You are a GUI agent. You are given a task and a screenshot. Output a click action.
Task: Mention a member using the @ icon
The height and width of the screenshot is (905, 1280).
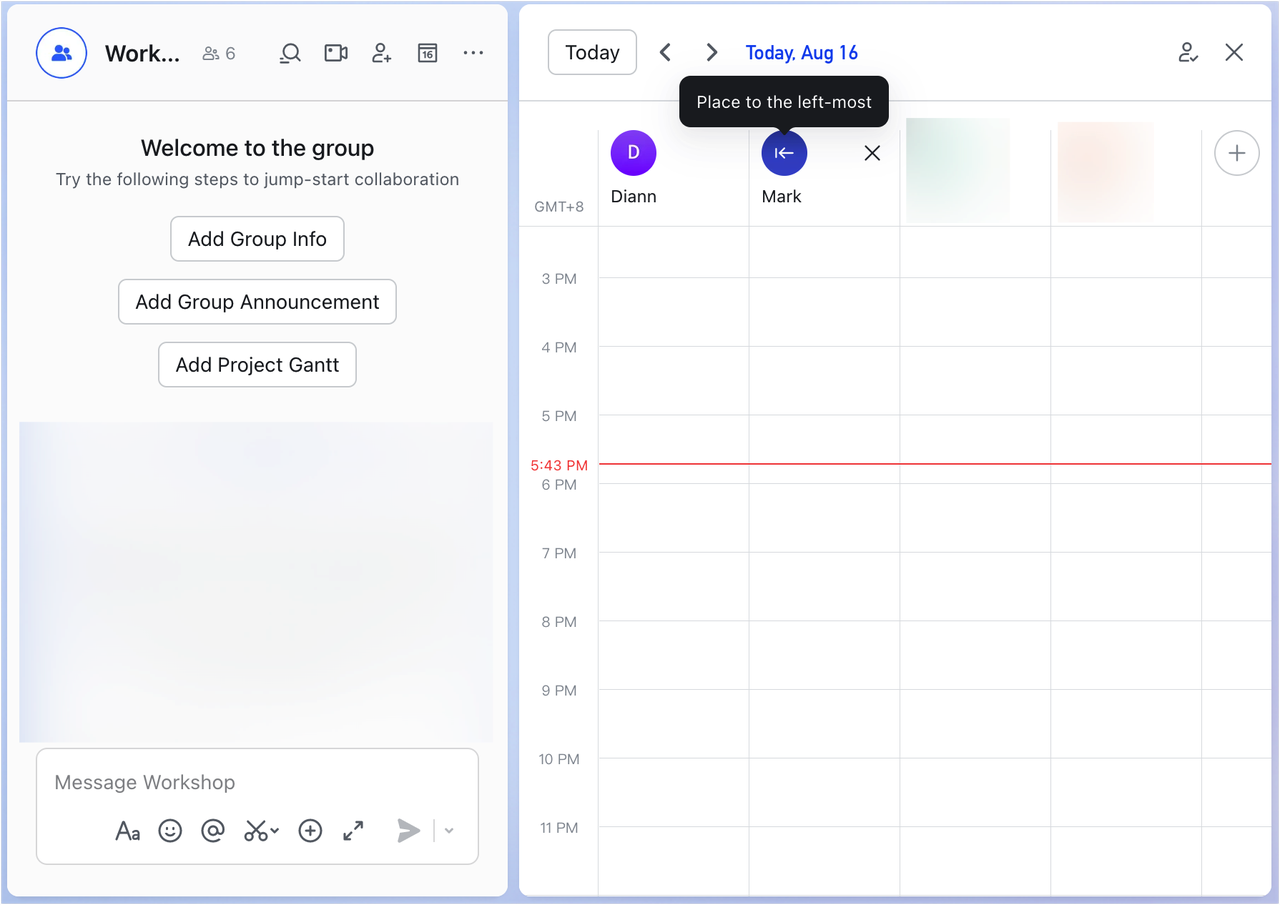coord(213,830)
